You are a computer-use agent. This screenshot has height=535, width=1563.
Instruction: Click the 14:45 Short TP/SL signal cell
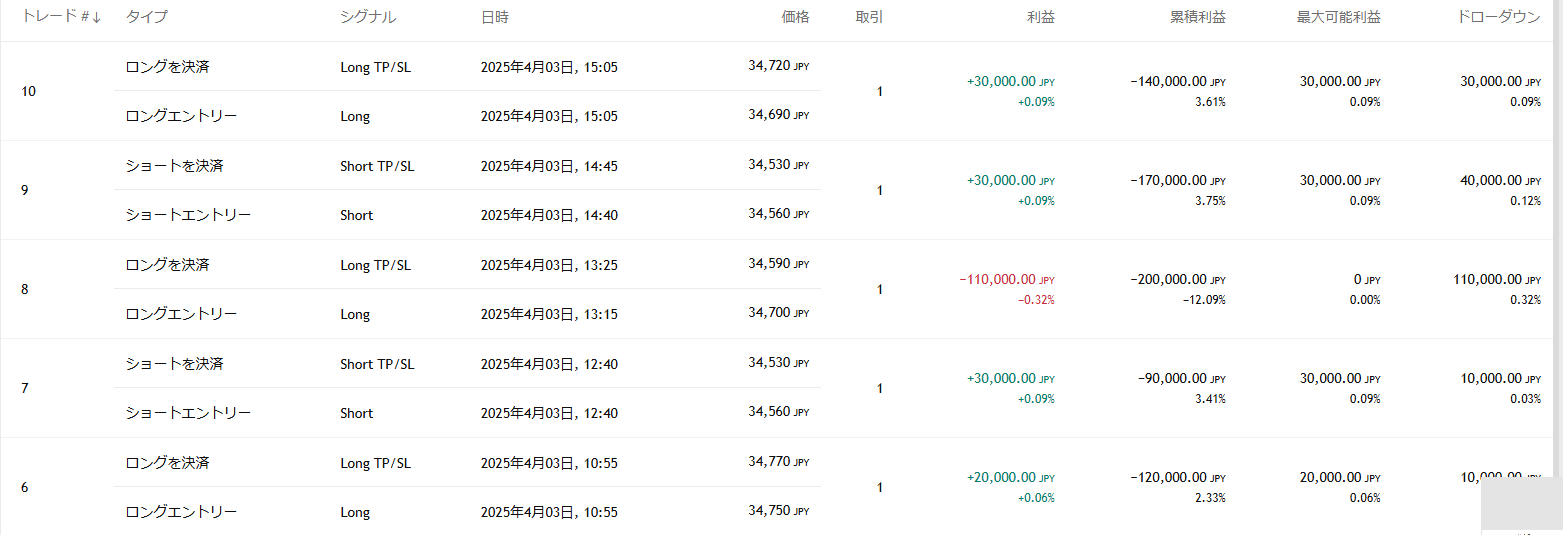(x=376, y=166)
